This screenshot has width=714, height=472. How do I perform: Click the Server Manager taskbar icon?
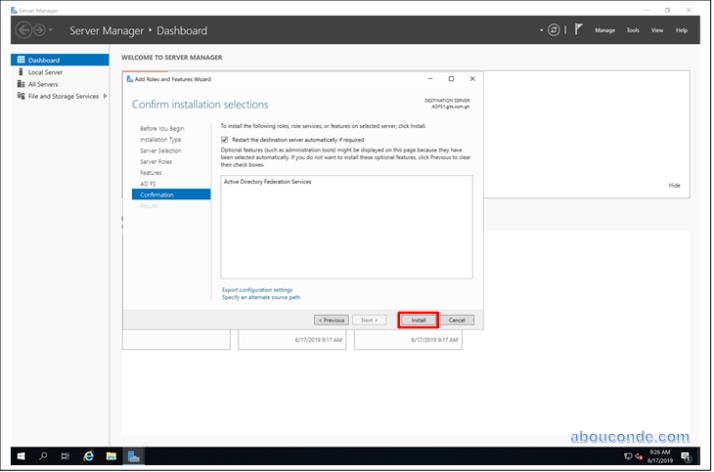[134, 456]
